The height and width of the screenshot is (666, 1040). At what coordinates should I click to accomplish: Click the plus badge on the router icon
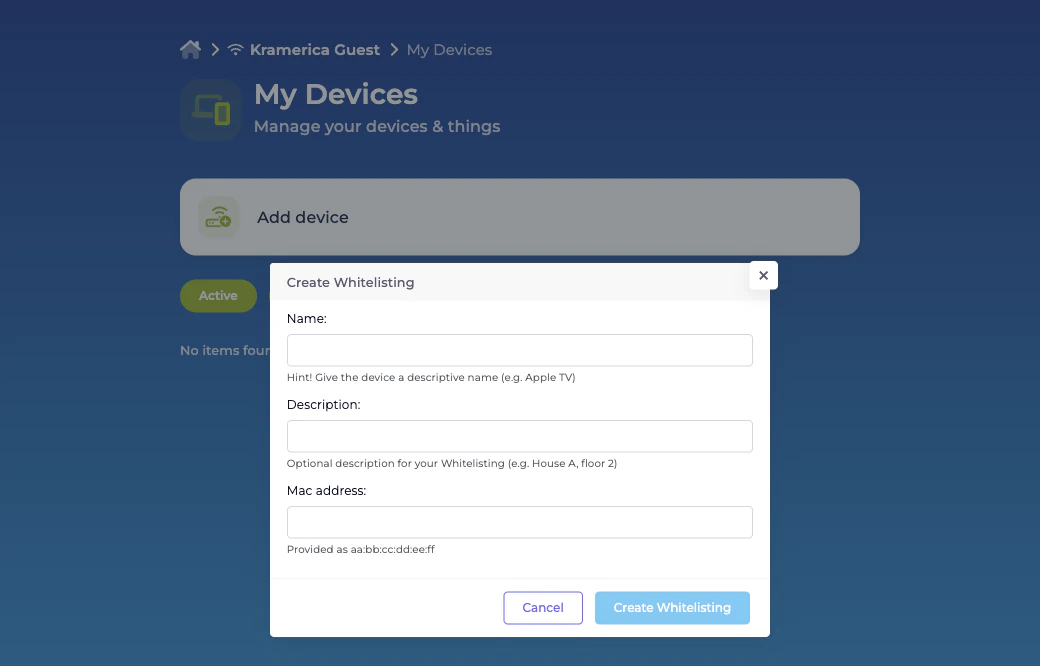[227, 221]
